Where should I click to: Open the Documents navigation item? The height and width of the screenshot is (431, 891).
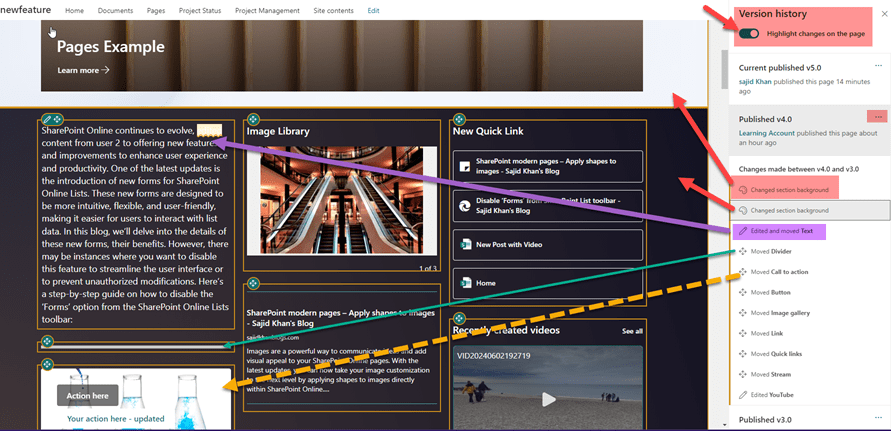pyautogui.click(x=115, y=10)
